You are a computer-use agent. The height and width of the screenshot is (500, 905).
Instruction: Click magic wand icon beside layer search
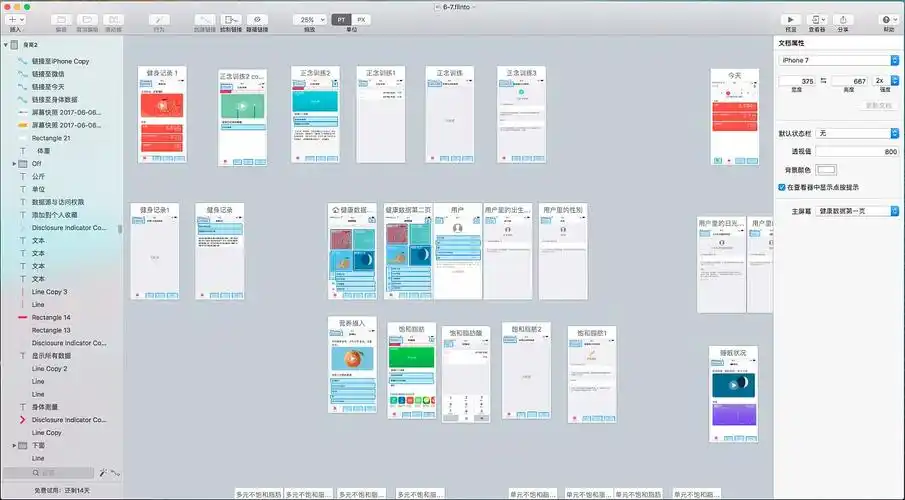point(102,472)
